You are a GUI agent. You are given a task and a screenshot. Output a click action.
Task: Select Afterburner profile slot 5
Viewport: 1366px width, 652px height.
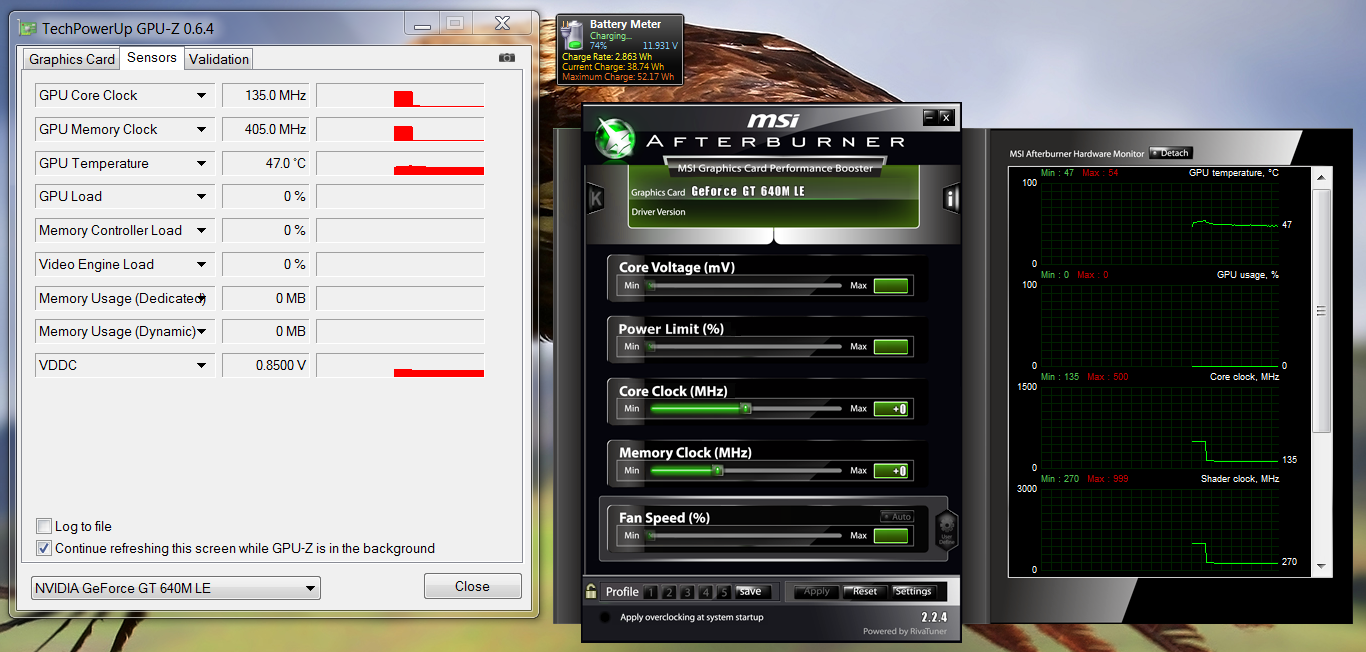pyautogui.click(x=724, y=592)
